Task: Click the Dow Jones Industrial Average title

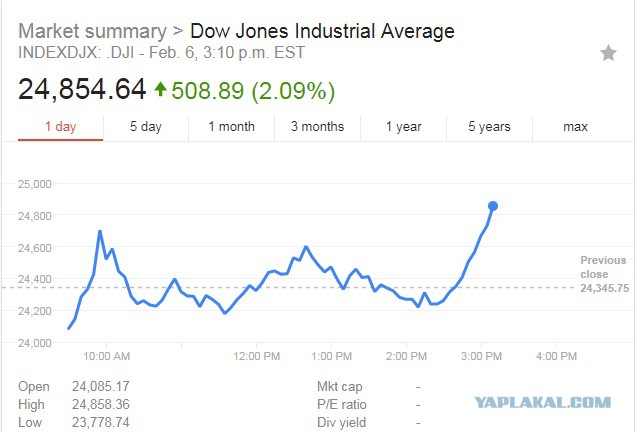Action: click(x=322, y=31)
